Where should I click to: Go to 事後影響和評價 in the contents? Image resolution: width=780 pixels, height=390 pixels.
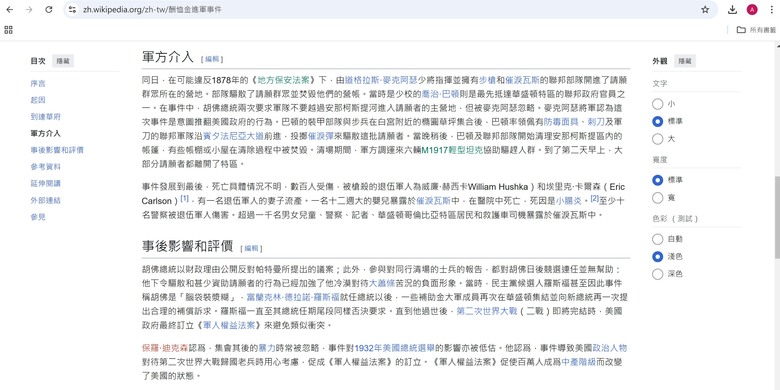(x=57, y=150)
